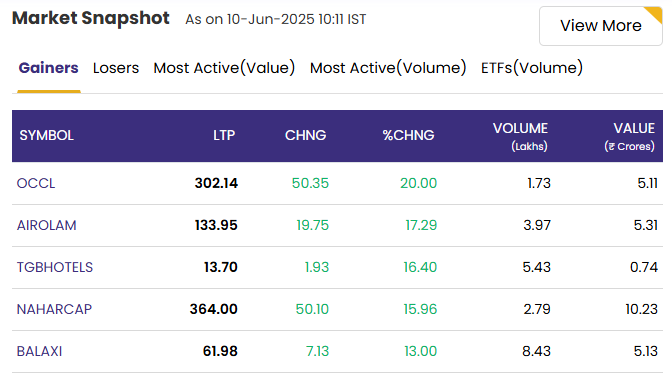Viewport: 672px width, 381px height.
Task: Switch to Most Active(Volume) tab
Action: (x=388, y=68)
